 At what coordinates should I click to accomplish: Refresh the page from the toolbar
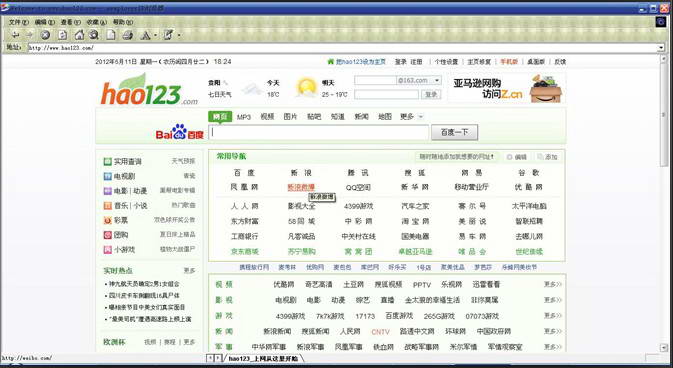coord(63,35)
